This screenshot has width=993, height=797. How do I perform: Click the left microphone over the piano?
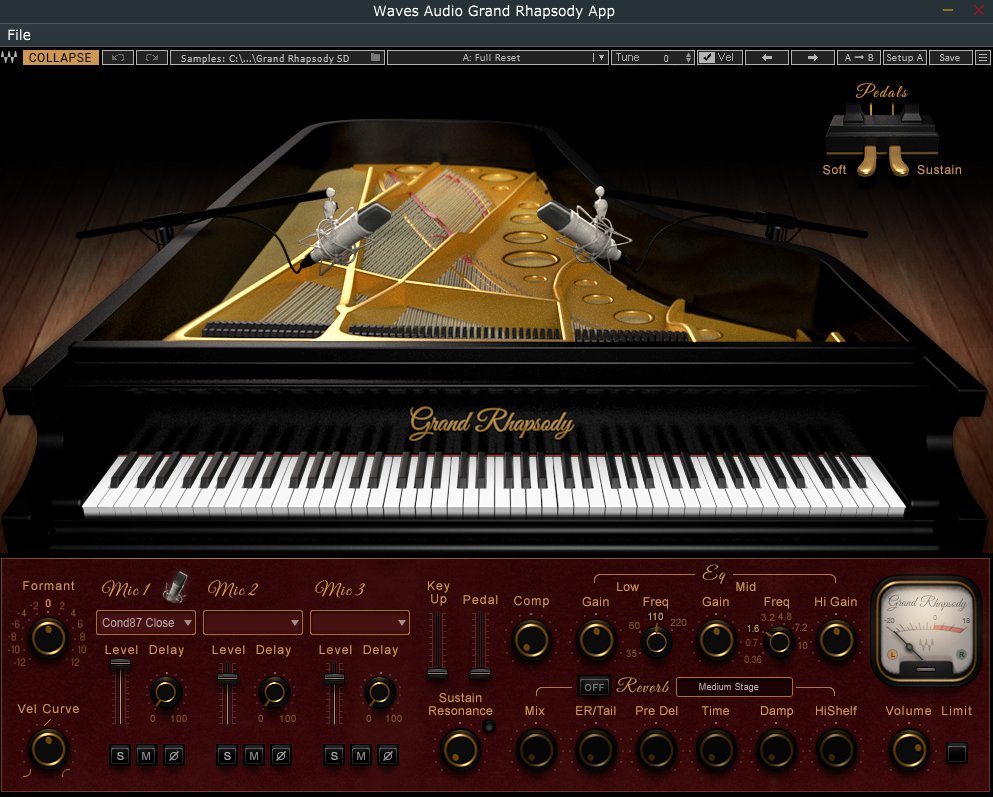(x=348, y=233)
